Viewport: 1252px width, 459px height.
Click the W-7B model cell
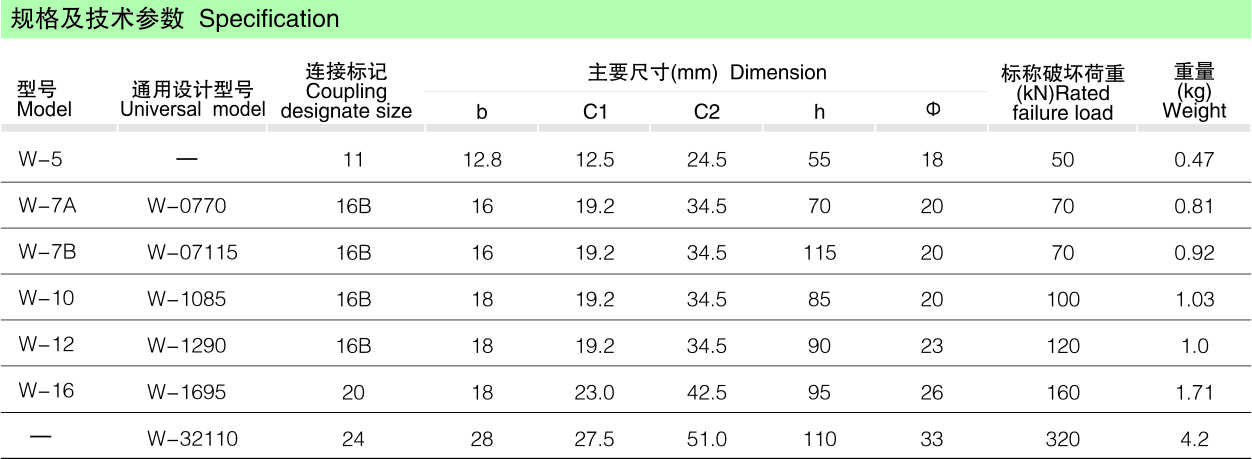tap(47, 252)
